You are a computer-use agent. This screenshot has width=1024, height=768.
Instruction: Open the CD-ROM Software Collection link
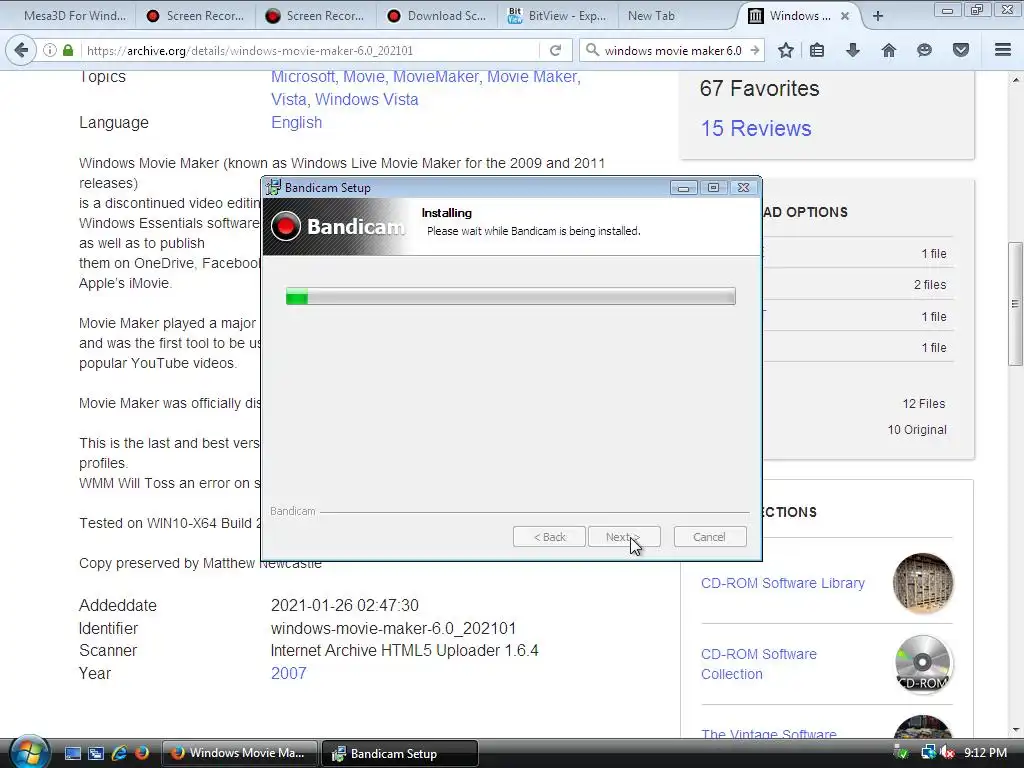pyautogui.click(x=759, y=664)
